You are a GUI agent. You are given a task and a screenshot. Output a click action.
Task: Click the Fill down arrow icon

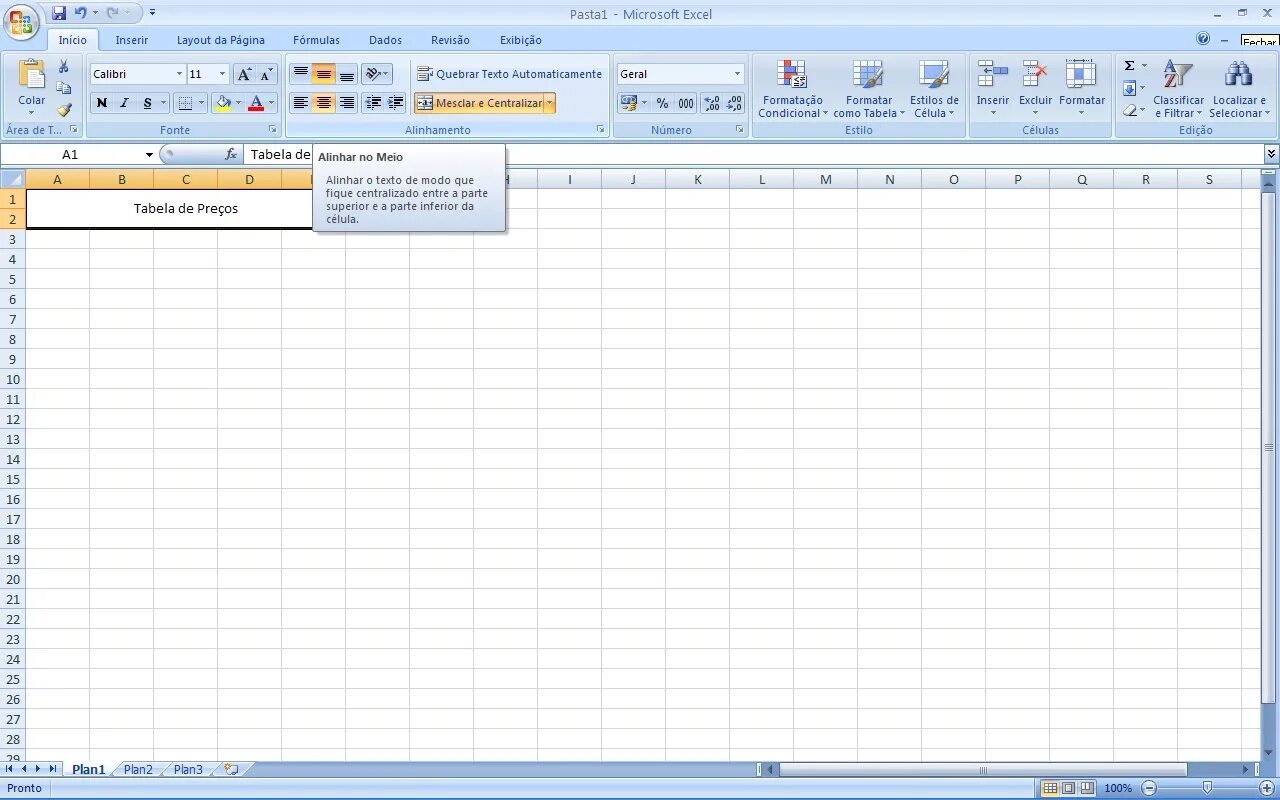(1129, 88)
